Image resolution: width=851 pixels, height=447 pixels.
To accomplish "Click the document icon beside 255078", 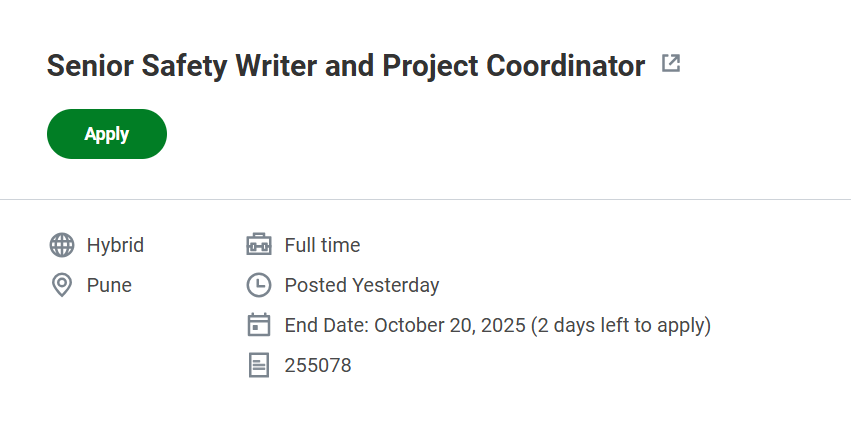I will [259, 365].
